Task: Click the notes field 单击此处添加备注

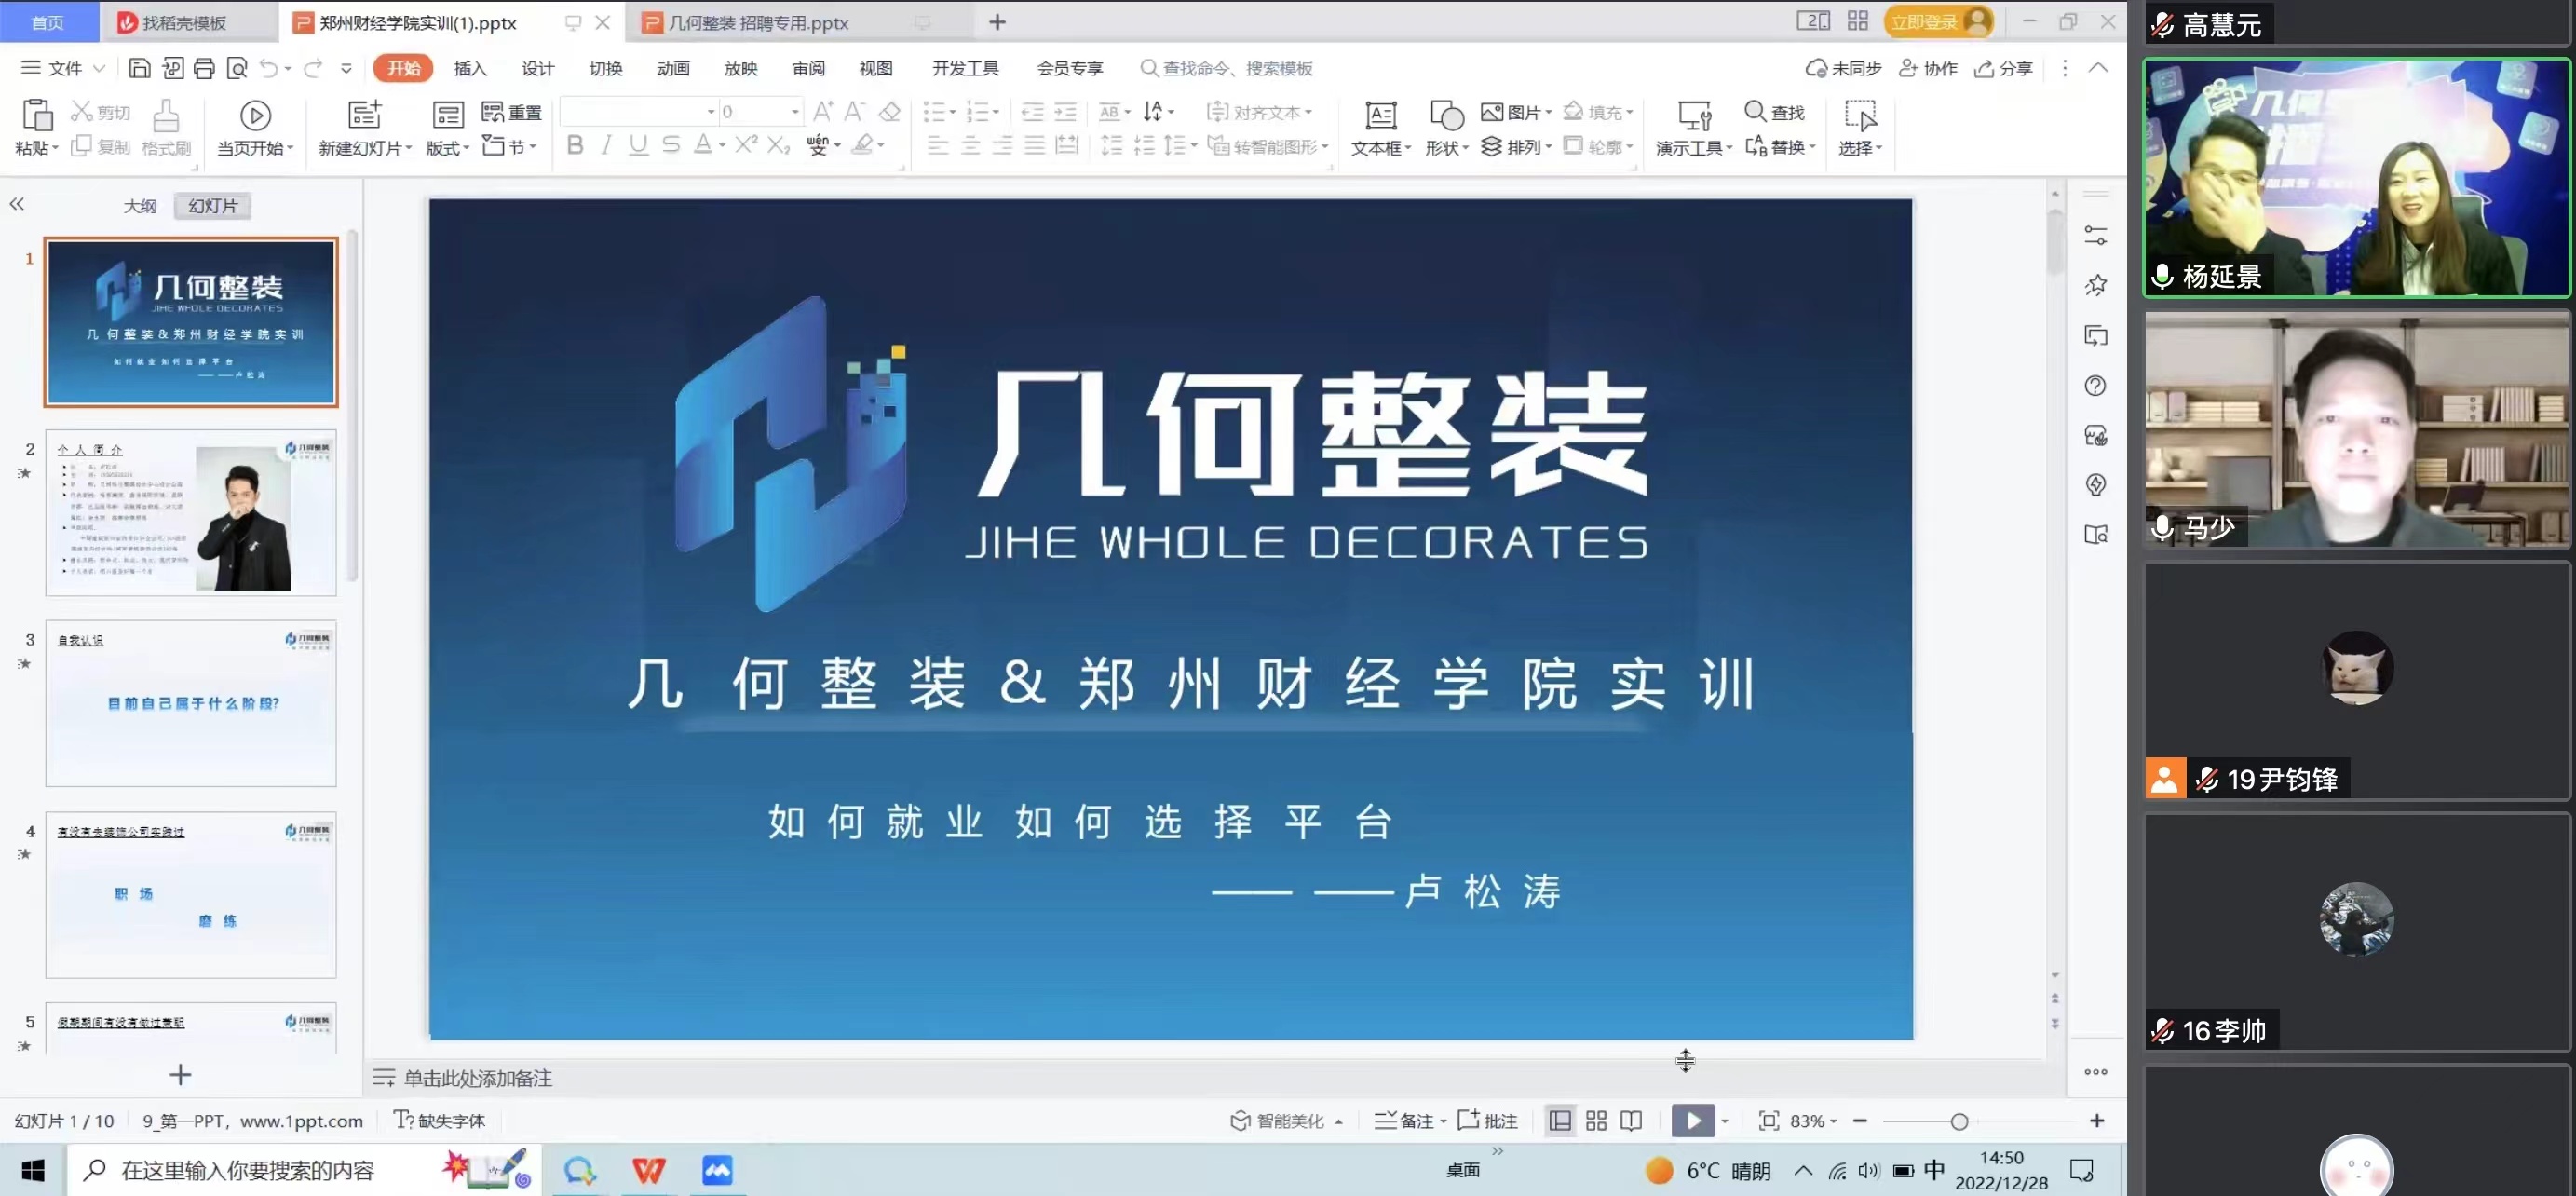Action: coord(477,1078)
